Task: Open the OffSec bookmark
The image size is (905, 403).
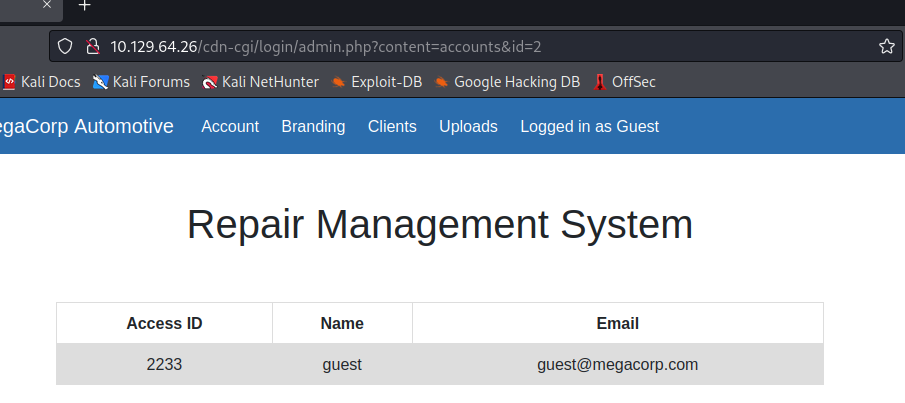Action: 624,82
